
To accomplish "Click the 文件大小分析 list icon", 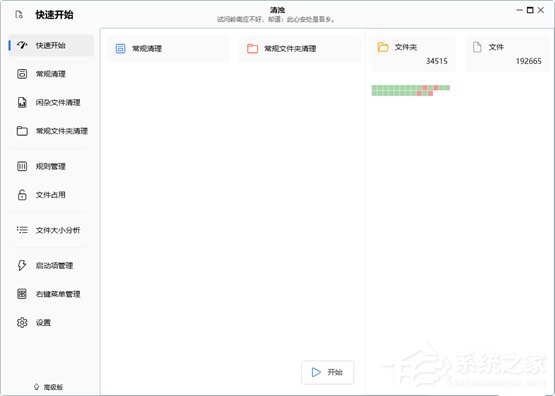I will (x=22, y=230).
